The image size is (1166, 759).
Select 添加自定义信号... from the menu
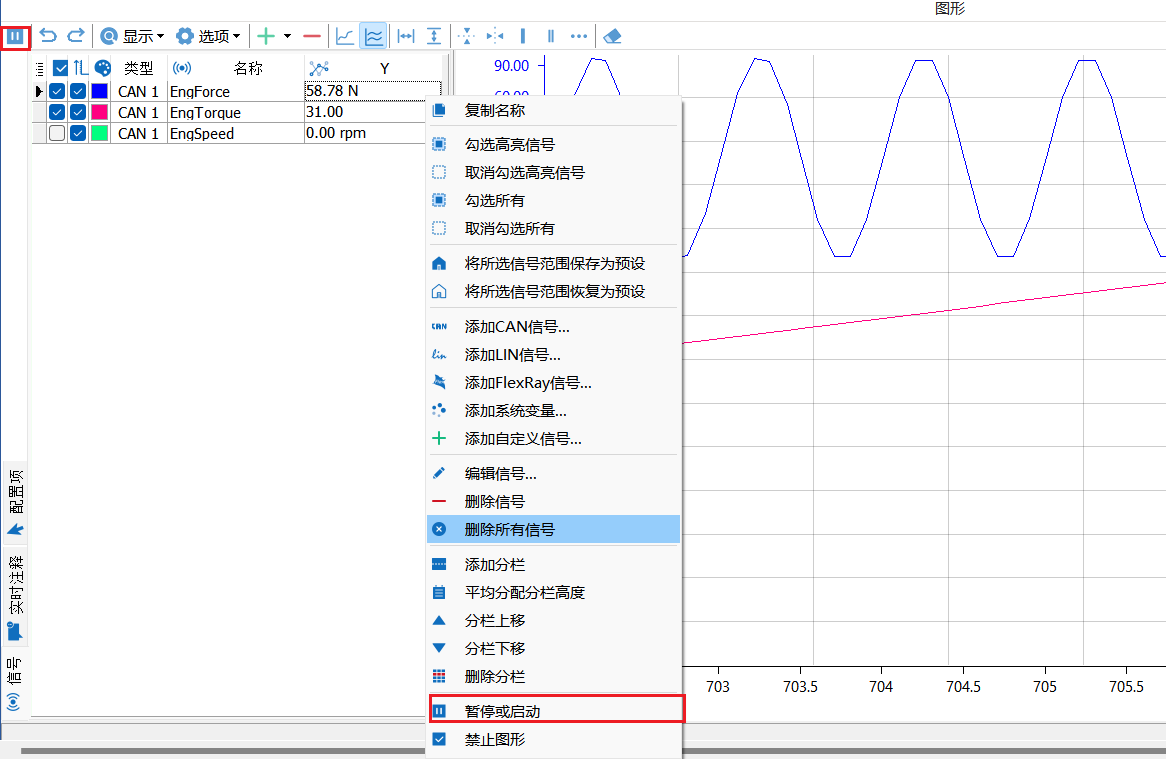[554, 439]
